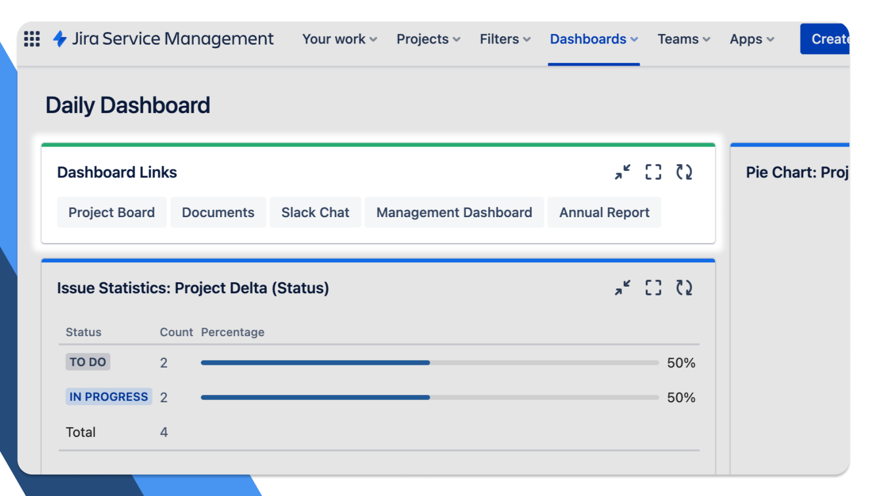This screenshot has width=871, height=496.
Task: Expand Issue Statistics gadget to fullscreen
Action: 653,288
